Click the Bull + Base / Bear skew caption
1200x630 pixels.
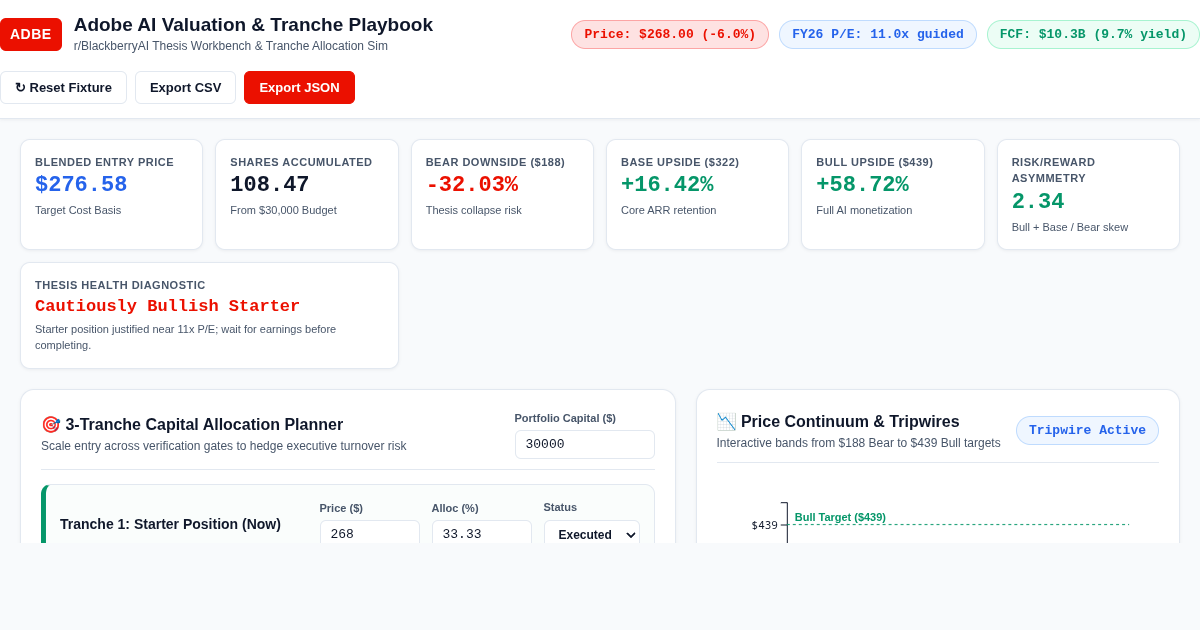click(x=1070, y=227)
